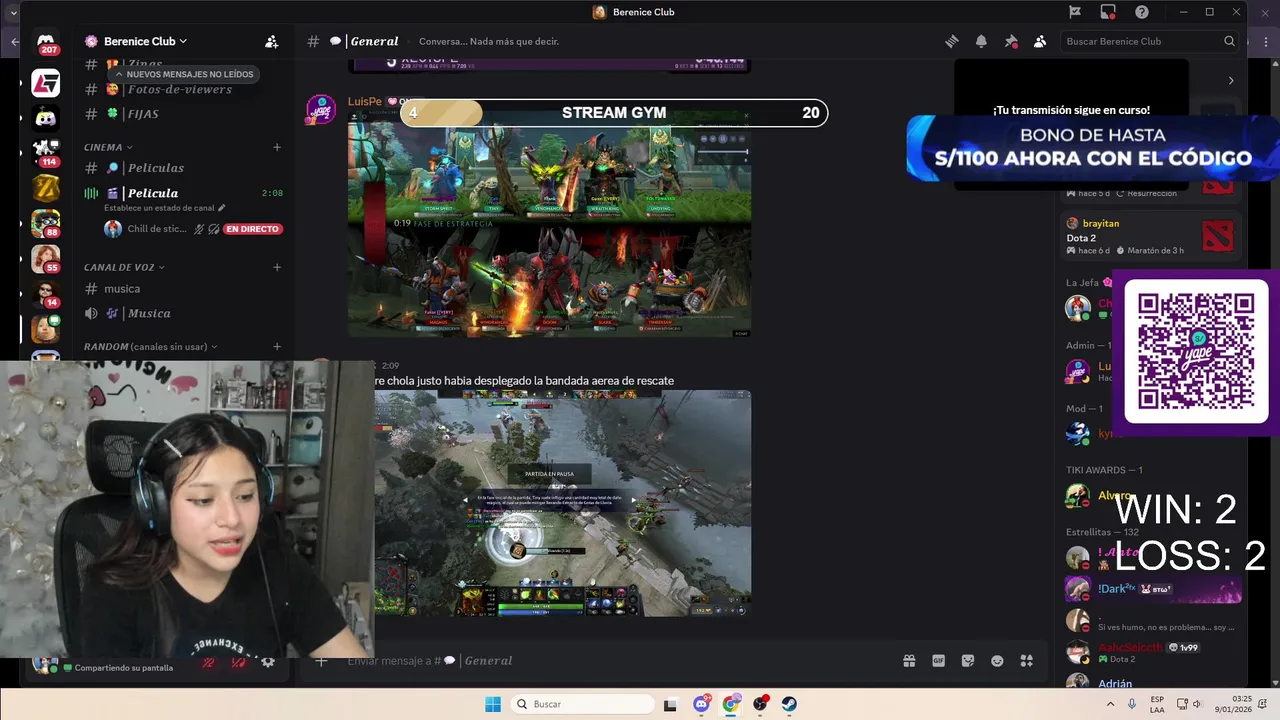Create a channel in CANAL DE VOZ with plus
The image size is (1280, 720).
tap(277, 267)
